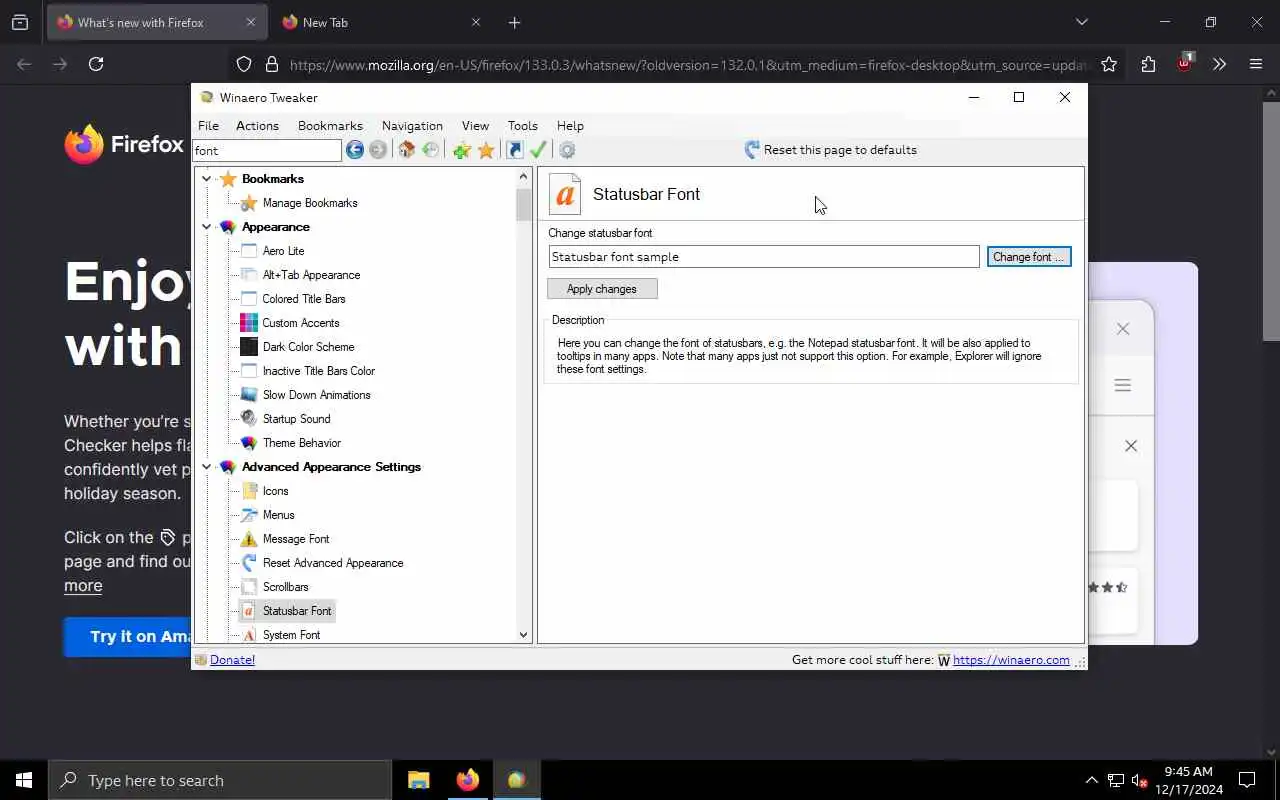Click the orange star bookmarks toolbar icon
This screenshot has height=800, width=1280.
pyautogui.click(x=486, y=150)
